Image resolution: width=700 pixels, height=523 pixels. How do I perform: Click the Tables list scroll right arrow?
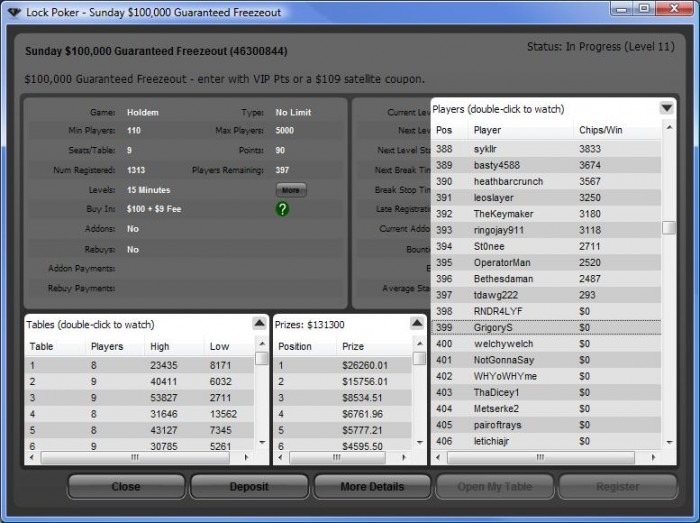coord(246,457)
